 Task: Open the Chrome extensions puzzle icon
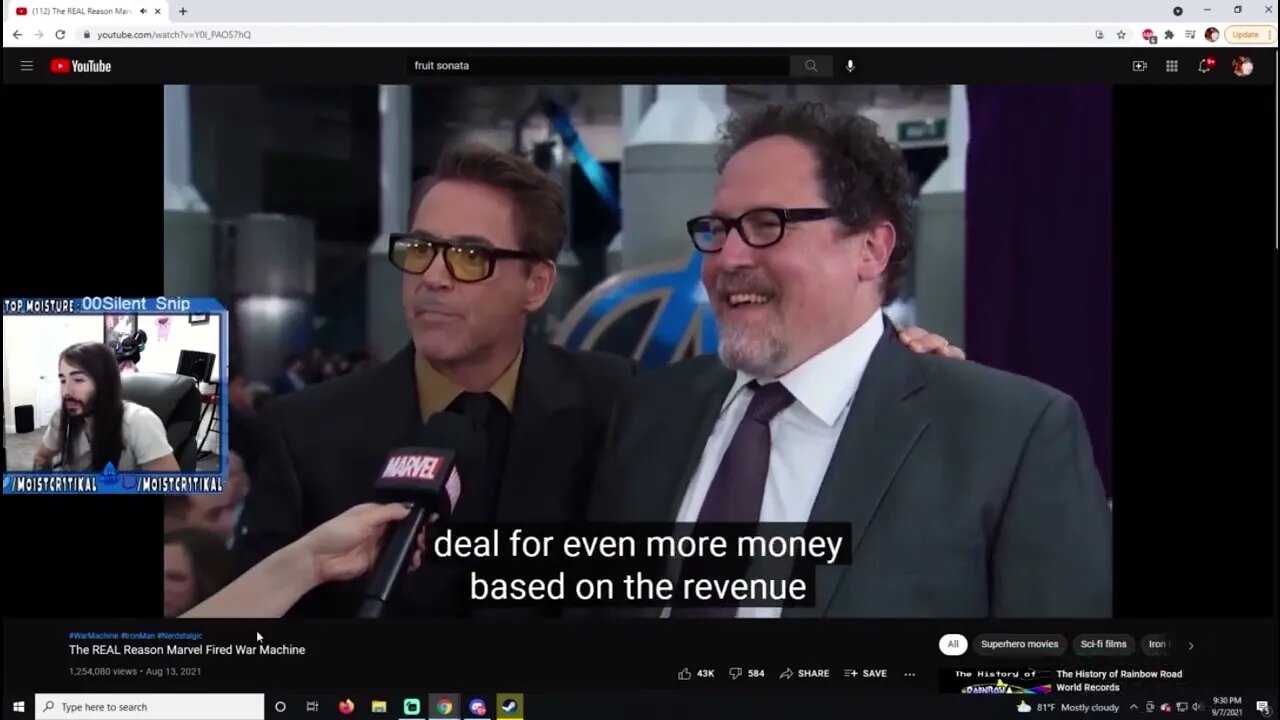1169,34
